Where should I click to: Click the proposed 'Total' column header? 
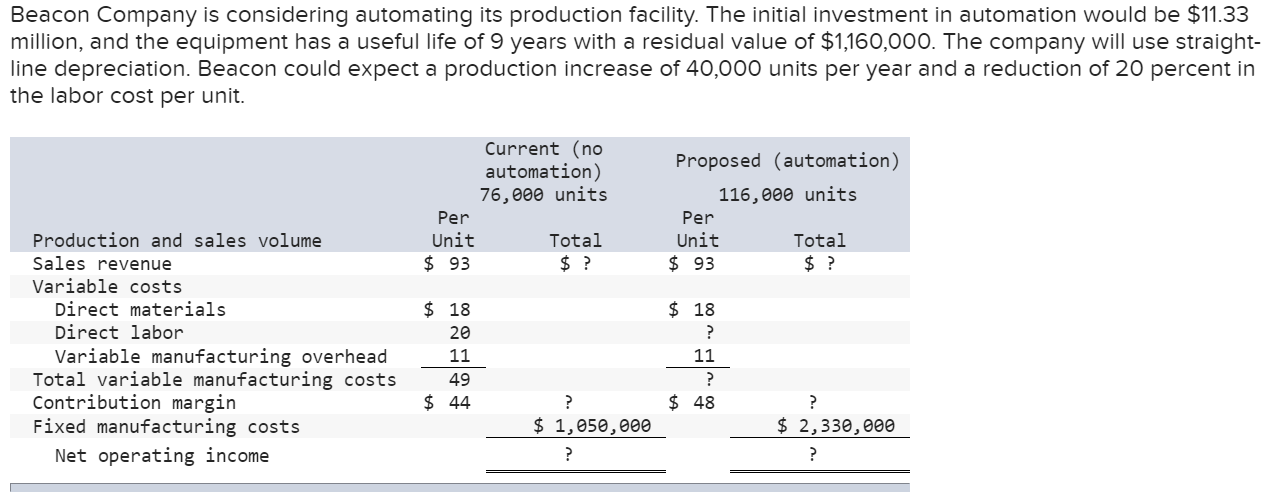pos(820,241)
